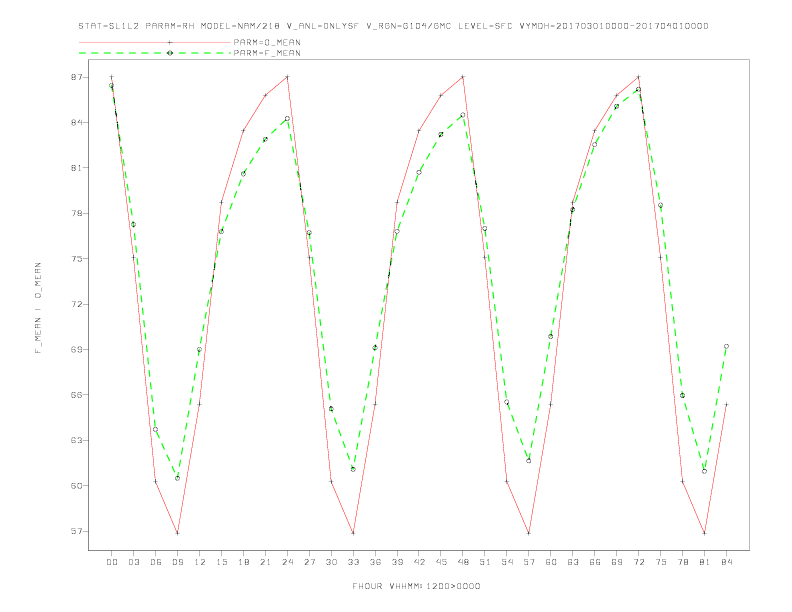The image size is (792, 612).
Task: Click the x-axis tick label 12
Action: pos(200,562)
